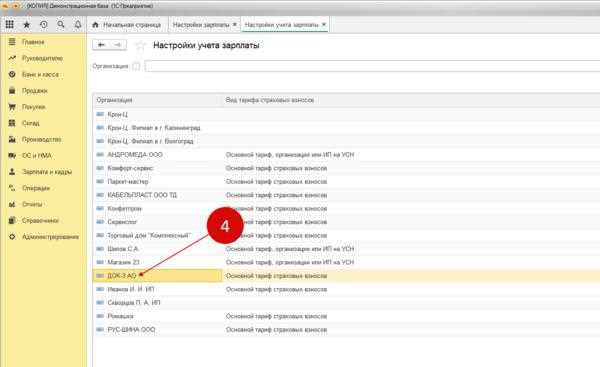The image size is (600, 367).
Task: Switch to Настройки зарплаты tab
Action: pos(201,25)
